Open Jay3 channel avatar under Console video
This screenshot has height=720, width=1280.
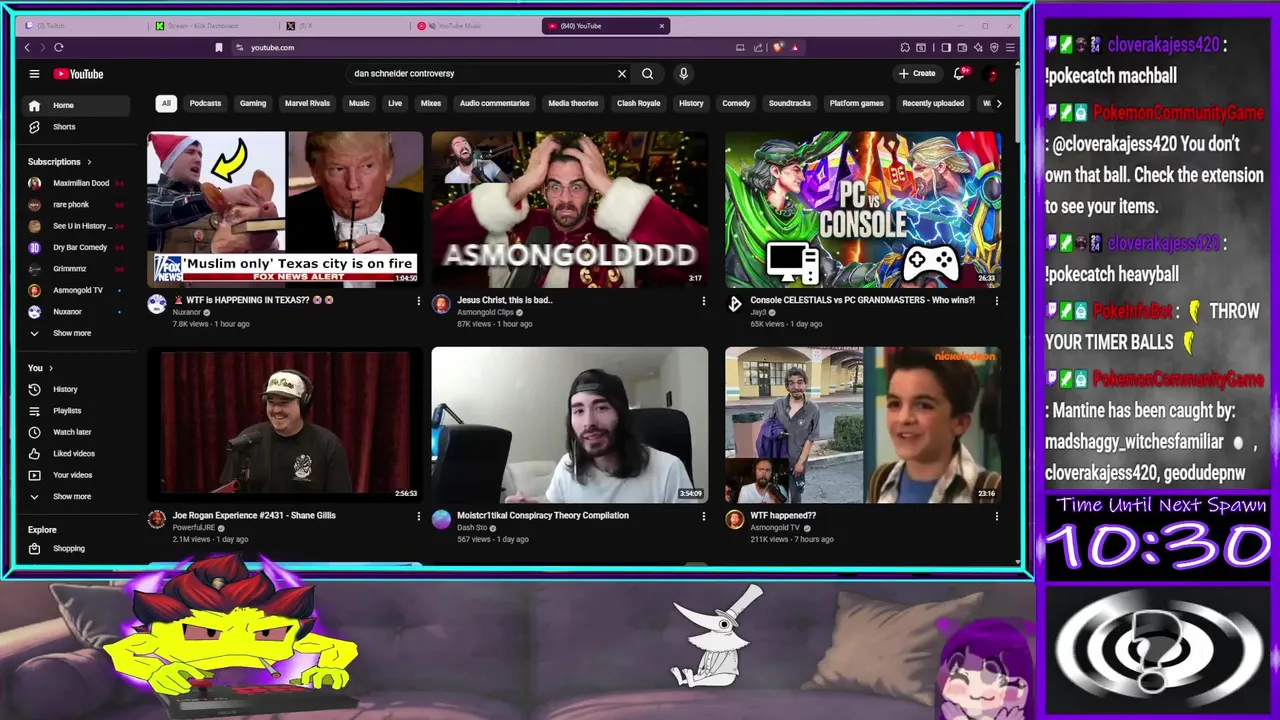735,305
